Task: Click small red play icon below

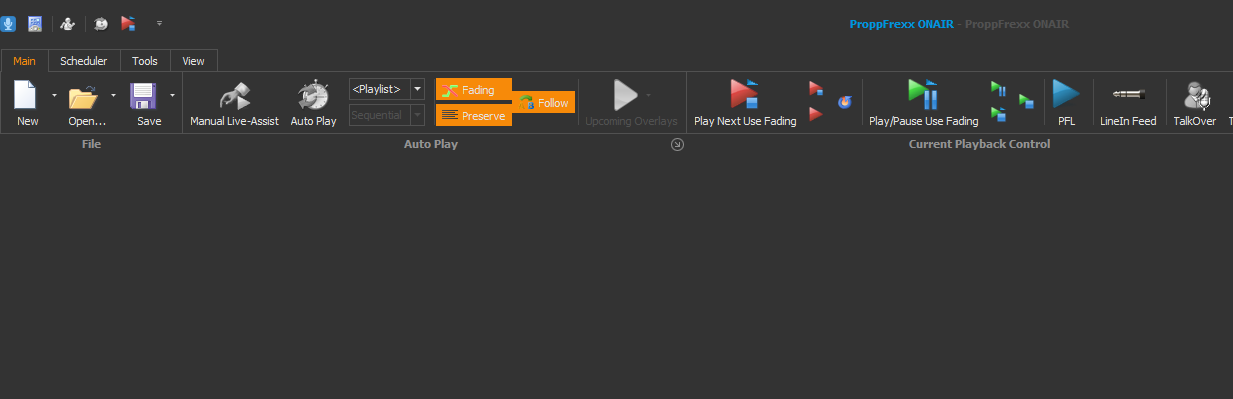Action: coord(816,114)
